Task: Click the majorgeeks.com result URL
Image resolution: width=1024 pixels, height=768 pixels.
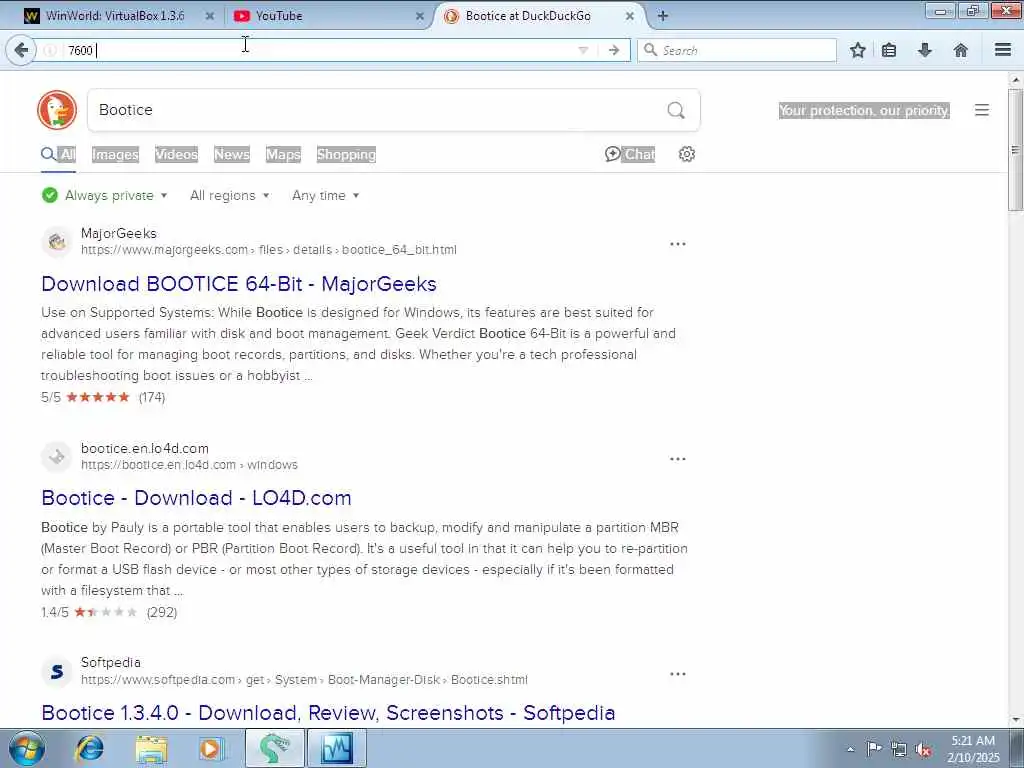Action: (268, 250)
